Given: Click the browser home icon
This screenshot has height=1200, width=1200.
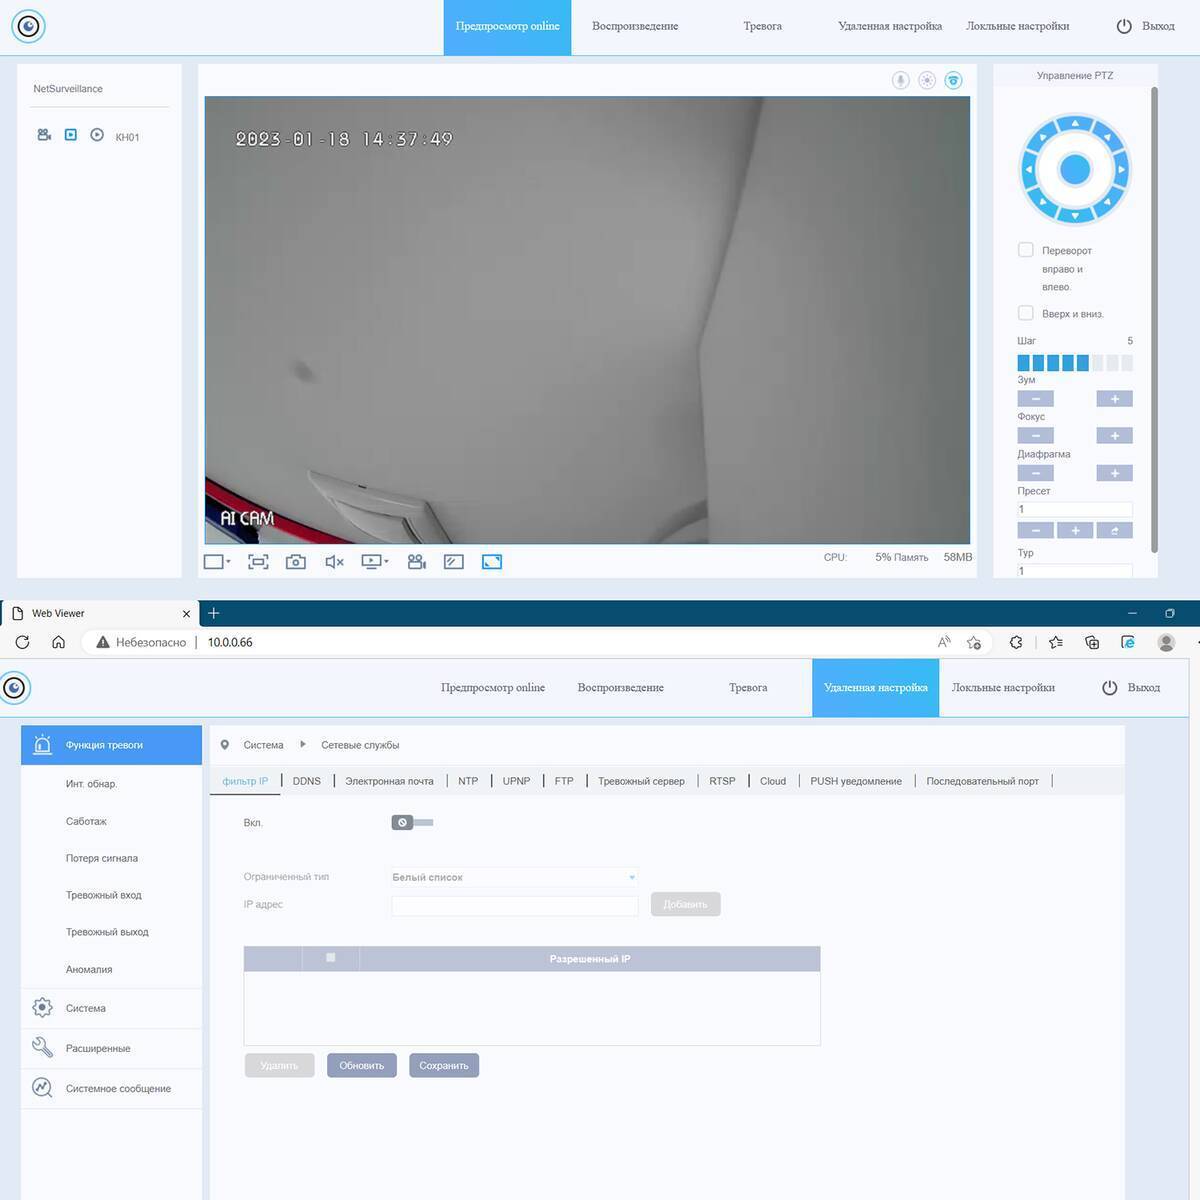Looking at the screenshot, I should point(59,642).
